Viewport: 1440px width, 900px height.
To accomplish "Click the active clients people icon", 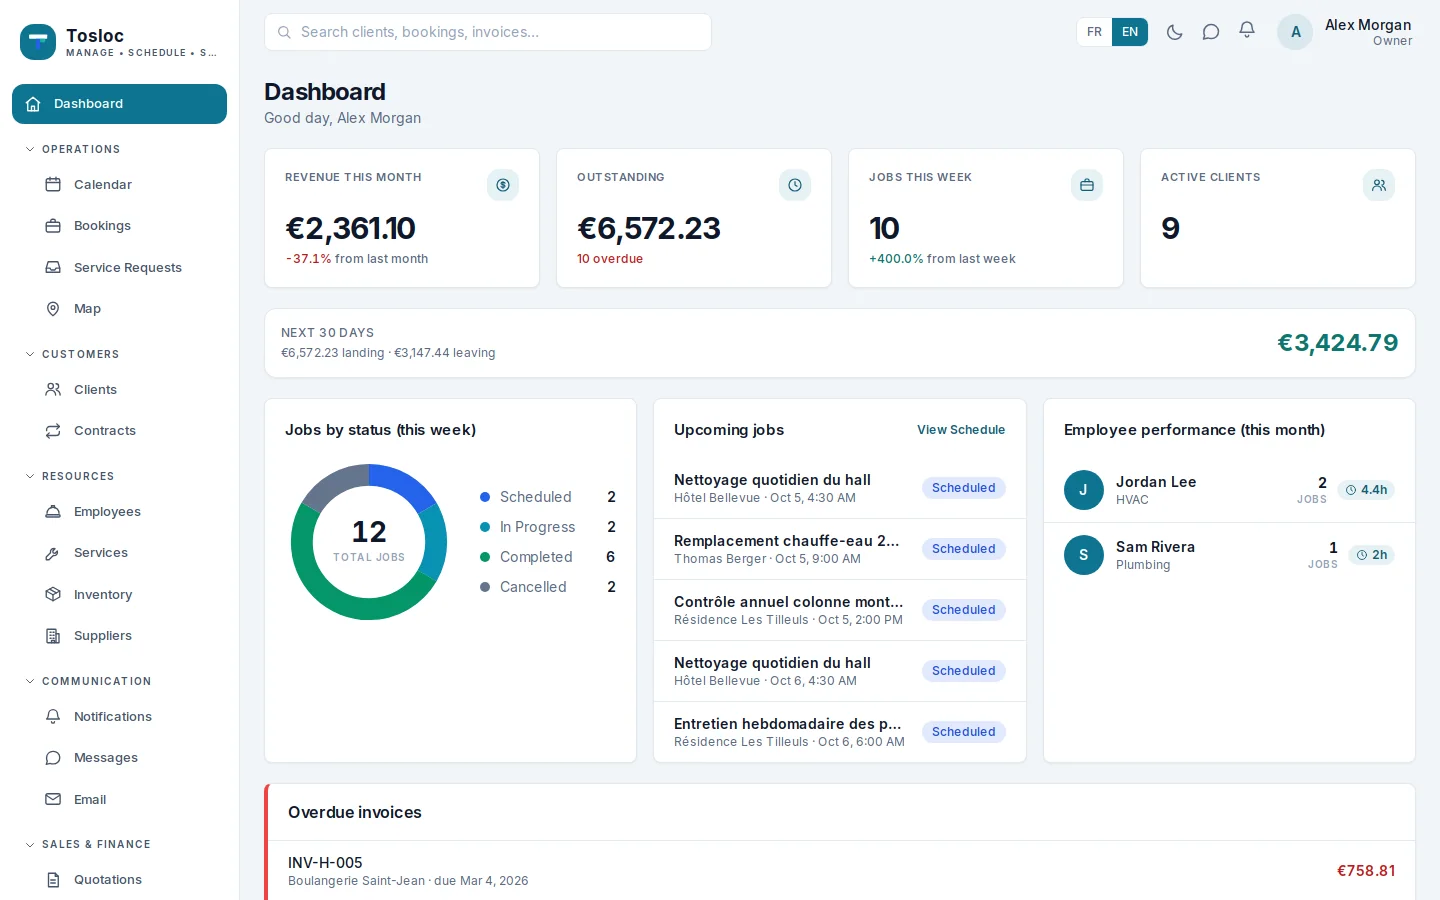I will coord(1379,185).
